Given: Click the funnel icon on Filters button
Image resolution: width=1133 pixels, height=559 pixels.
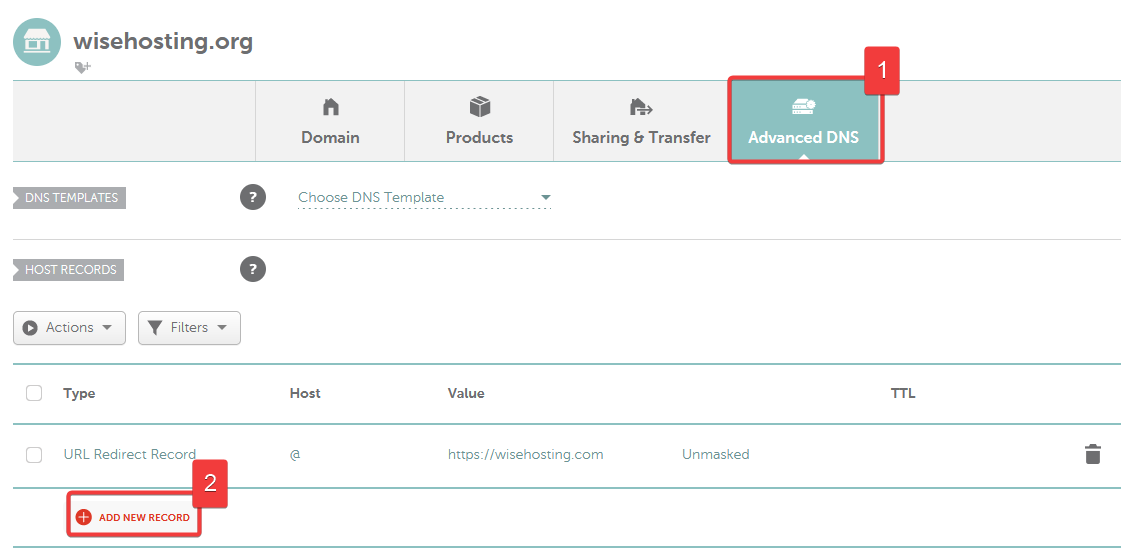Looking at the screenshot, I should (x=155, y=328).
